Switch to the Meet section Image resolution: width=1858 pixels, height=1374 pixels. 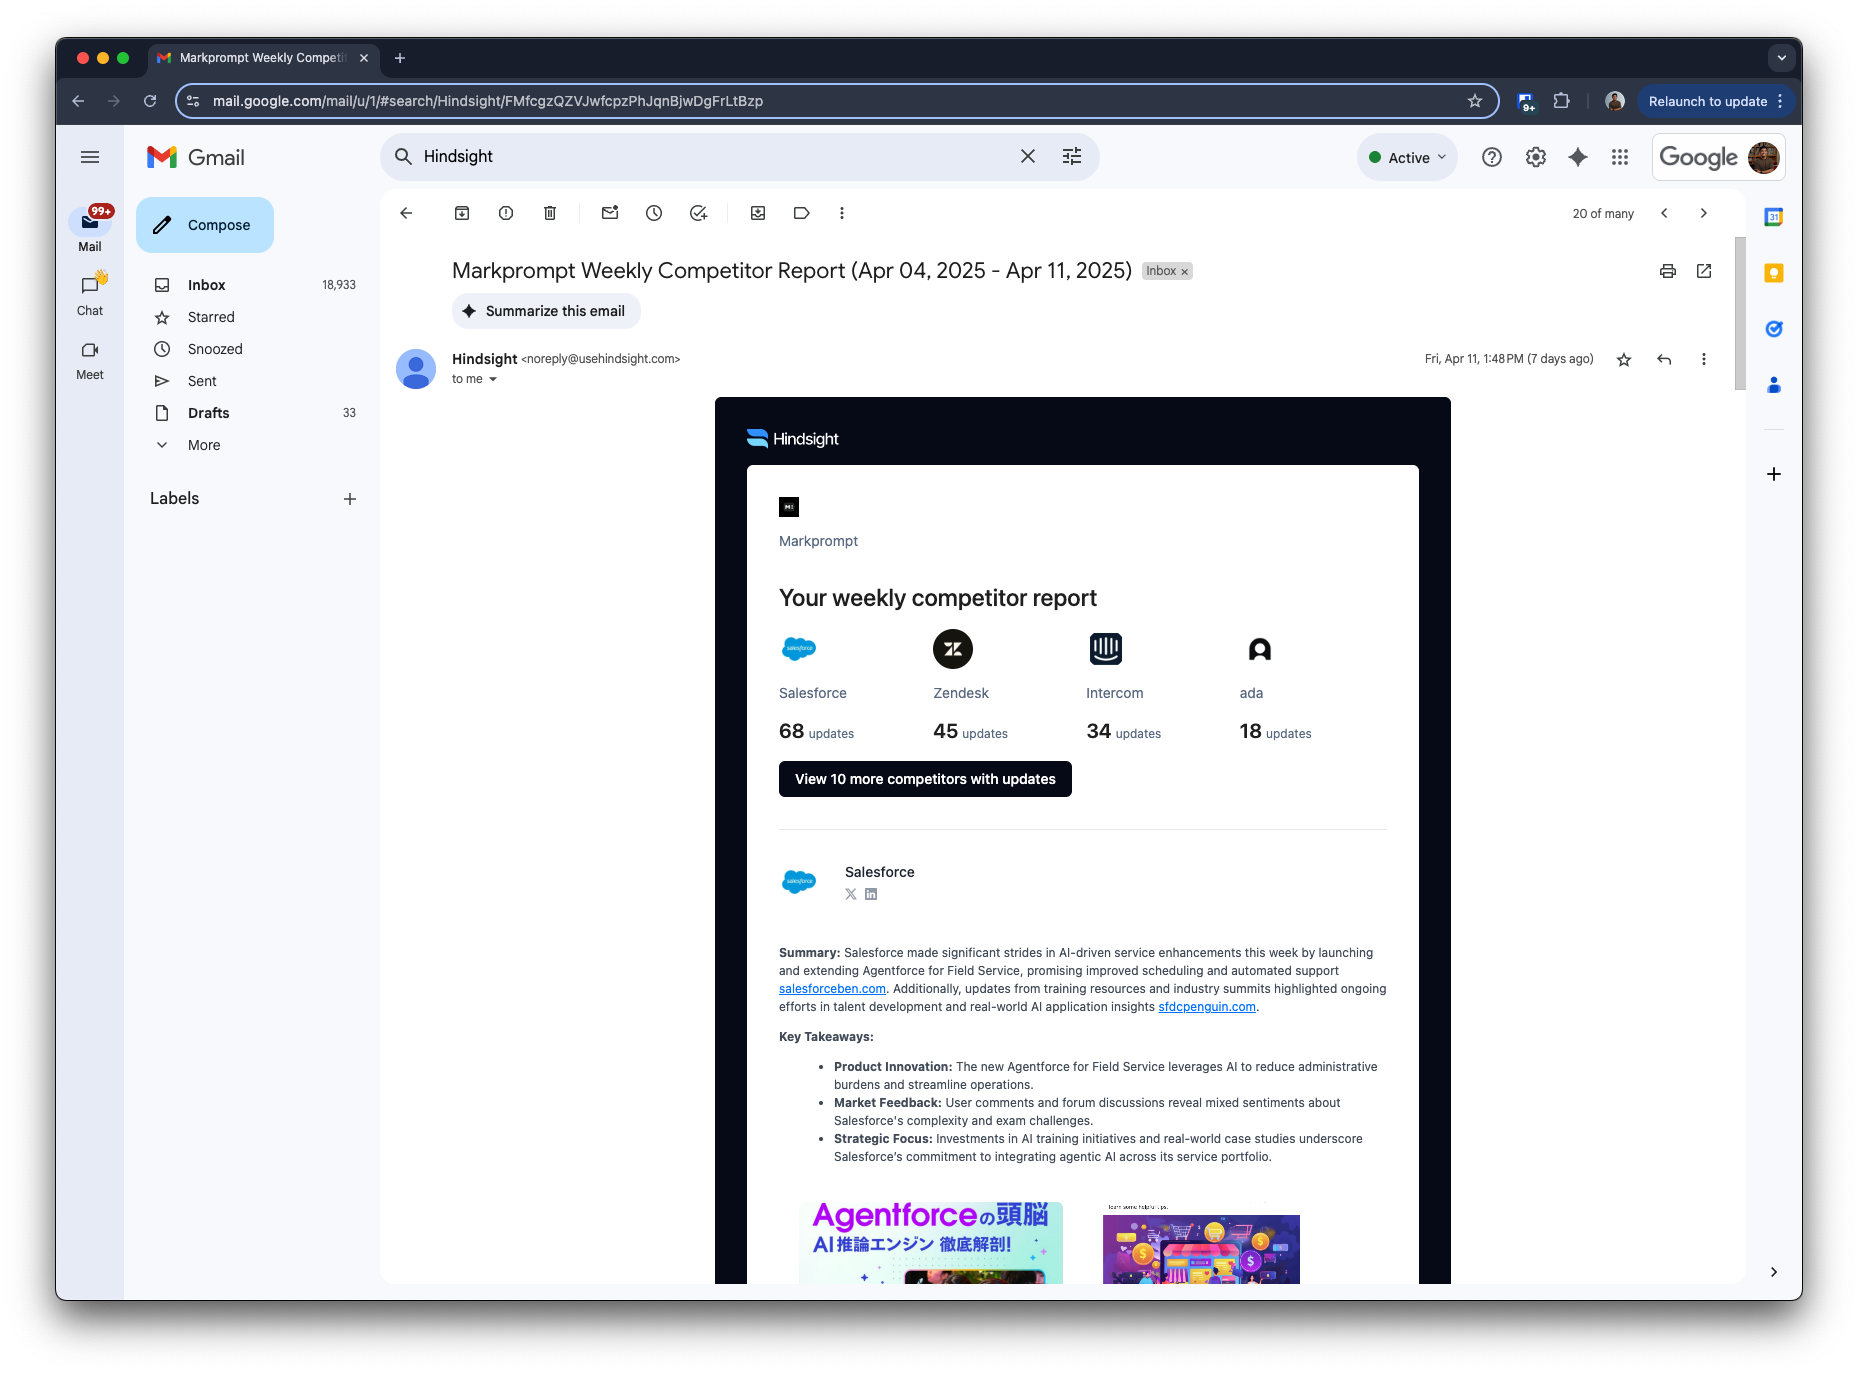(x=90, y=360)
